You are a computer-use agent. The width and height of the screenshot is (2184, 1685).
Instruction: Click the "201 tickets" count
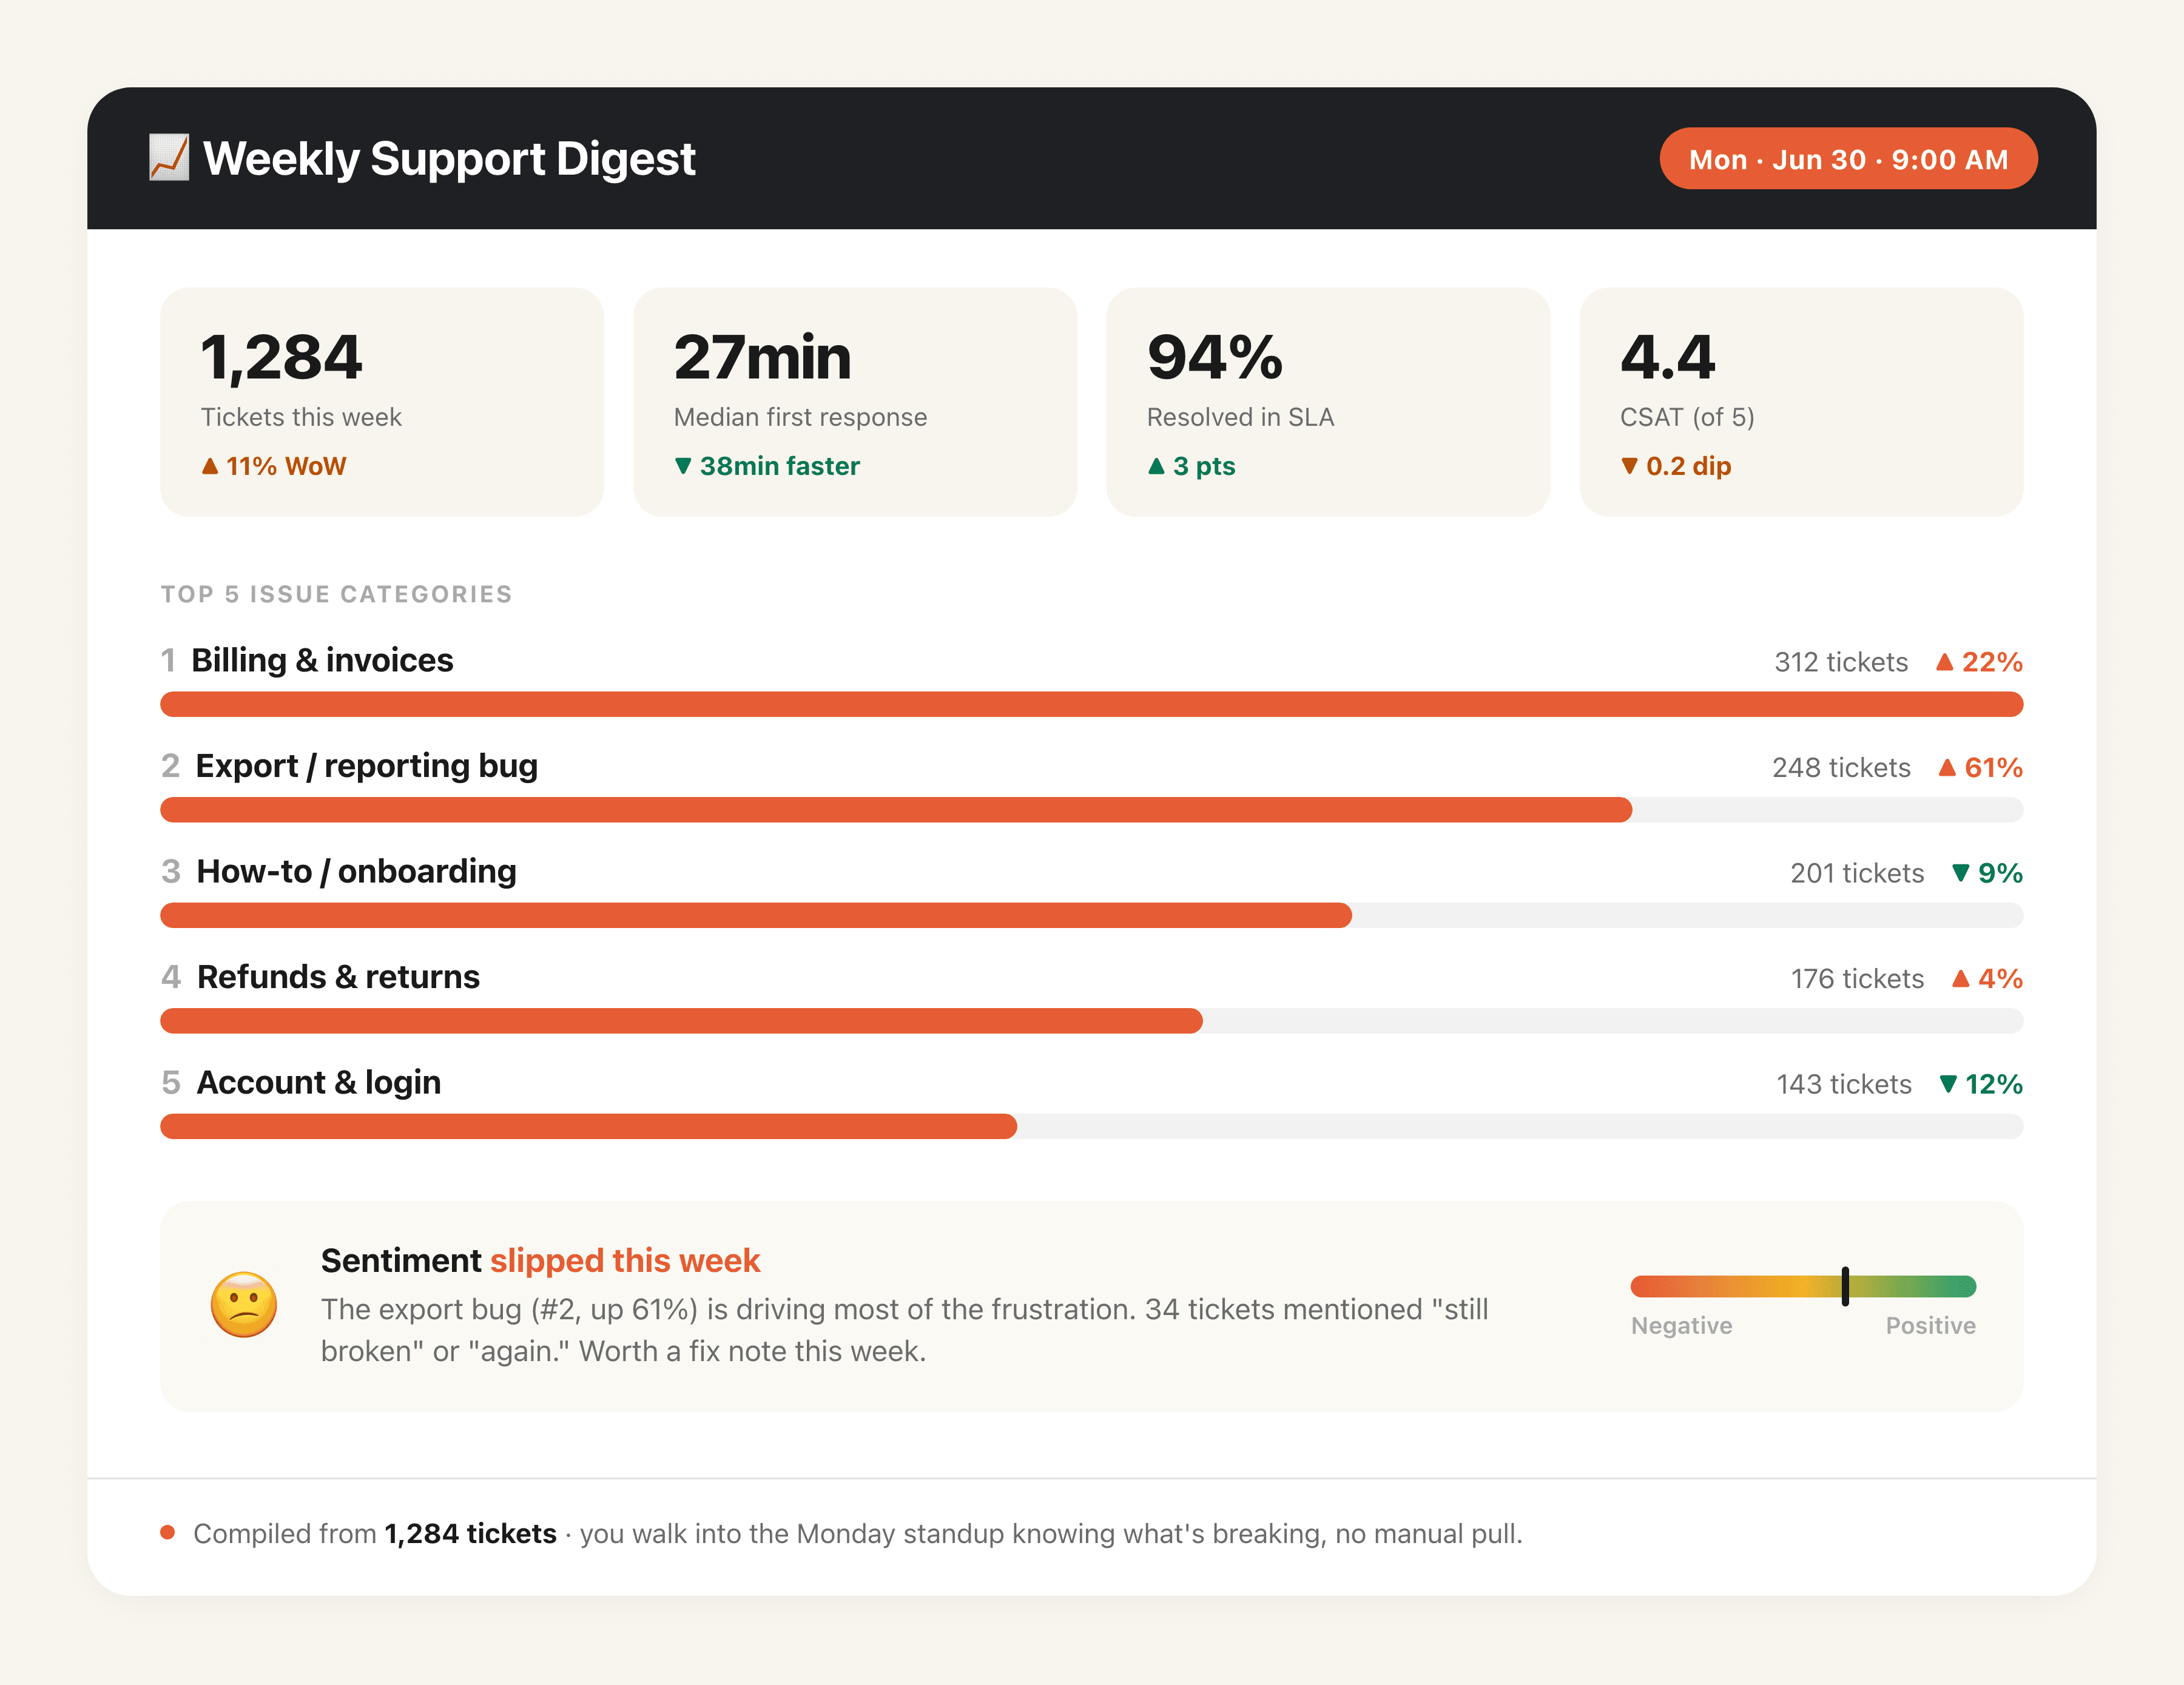pyautogui.click(x=1857, y=873)
